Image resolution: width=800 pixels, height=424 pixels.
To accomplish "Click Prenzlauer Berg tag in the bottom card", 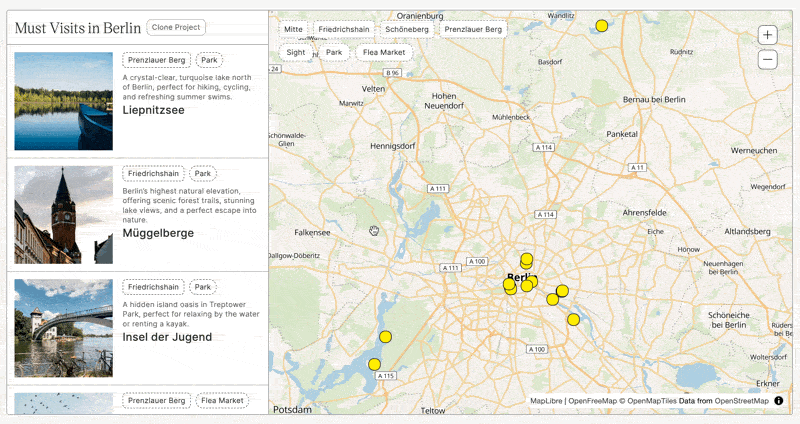I will (x=157, y=401).
